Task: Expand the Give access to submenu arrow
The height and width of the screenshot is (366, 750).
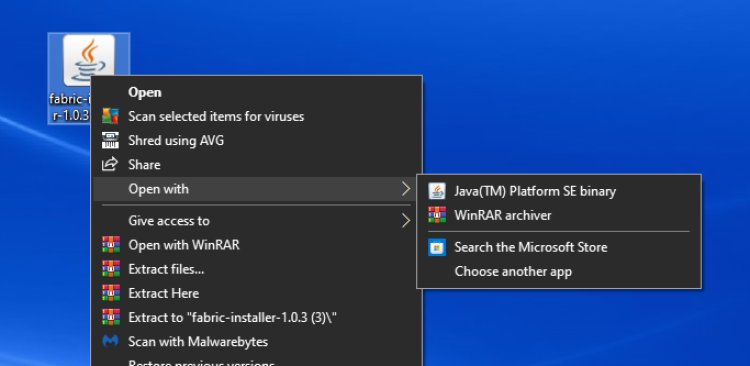Action: pos(406,221)
